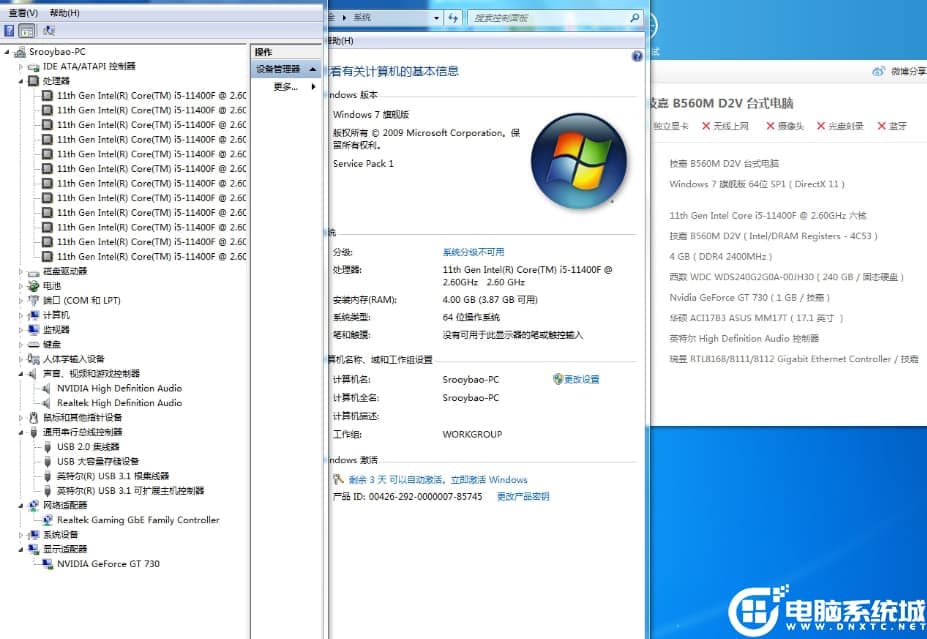Click the Properties pane icon in Device Manager toolbar
Screen dimensions: 927x639
pos(27,31)
